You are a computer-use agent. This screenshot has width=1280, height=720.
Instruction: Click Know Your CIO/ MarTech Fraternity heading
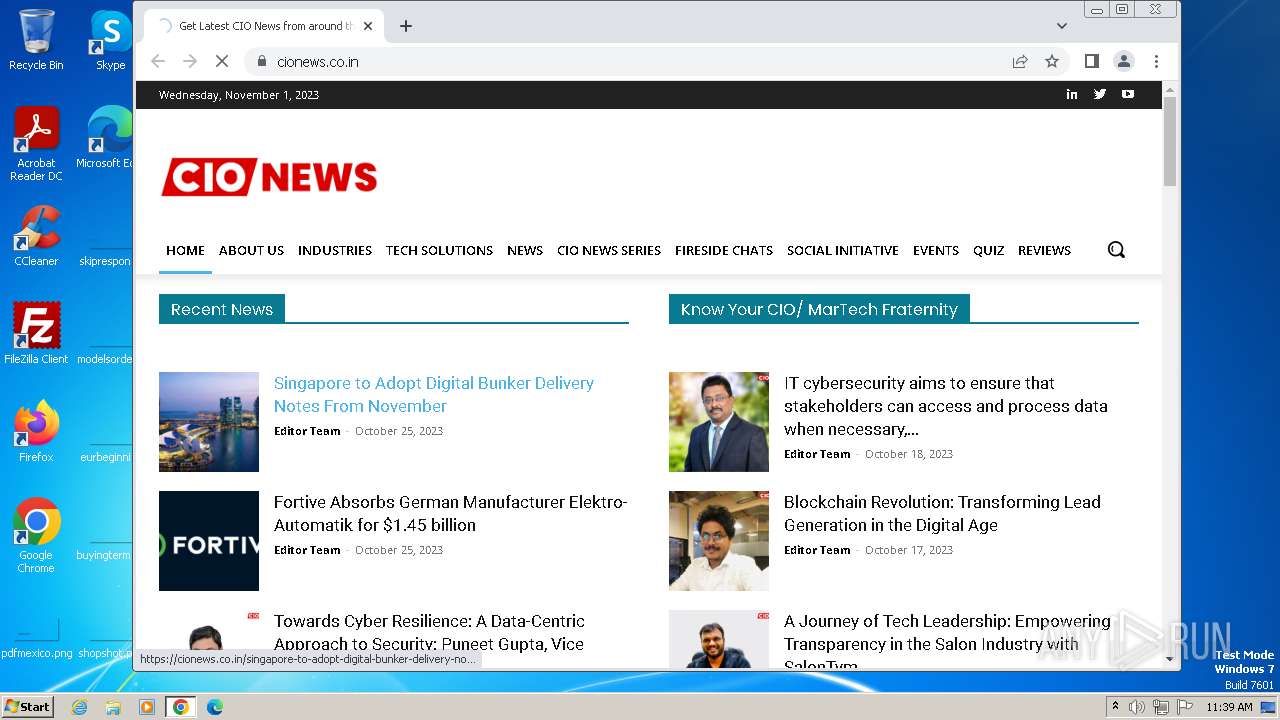819,309
